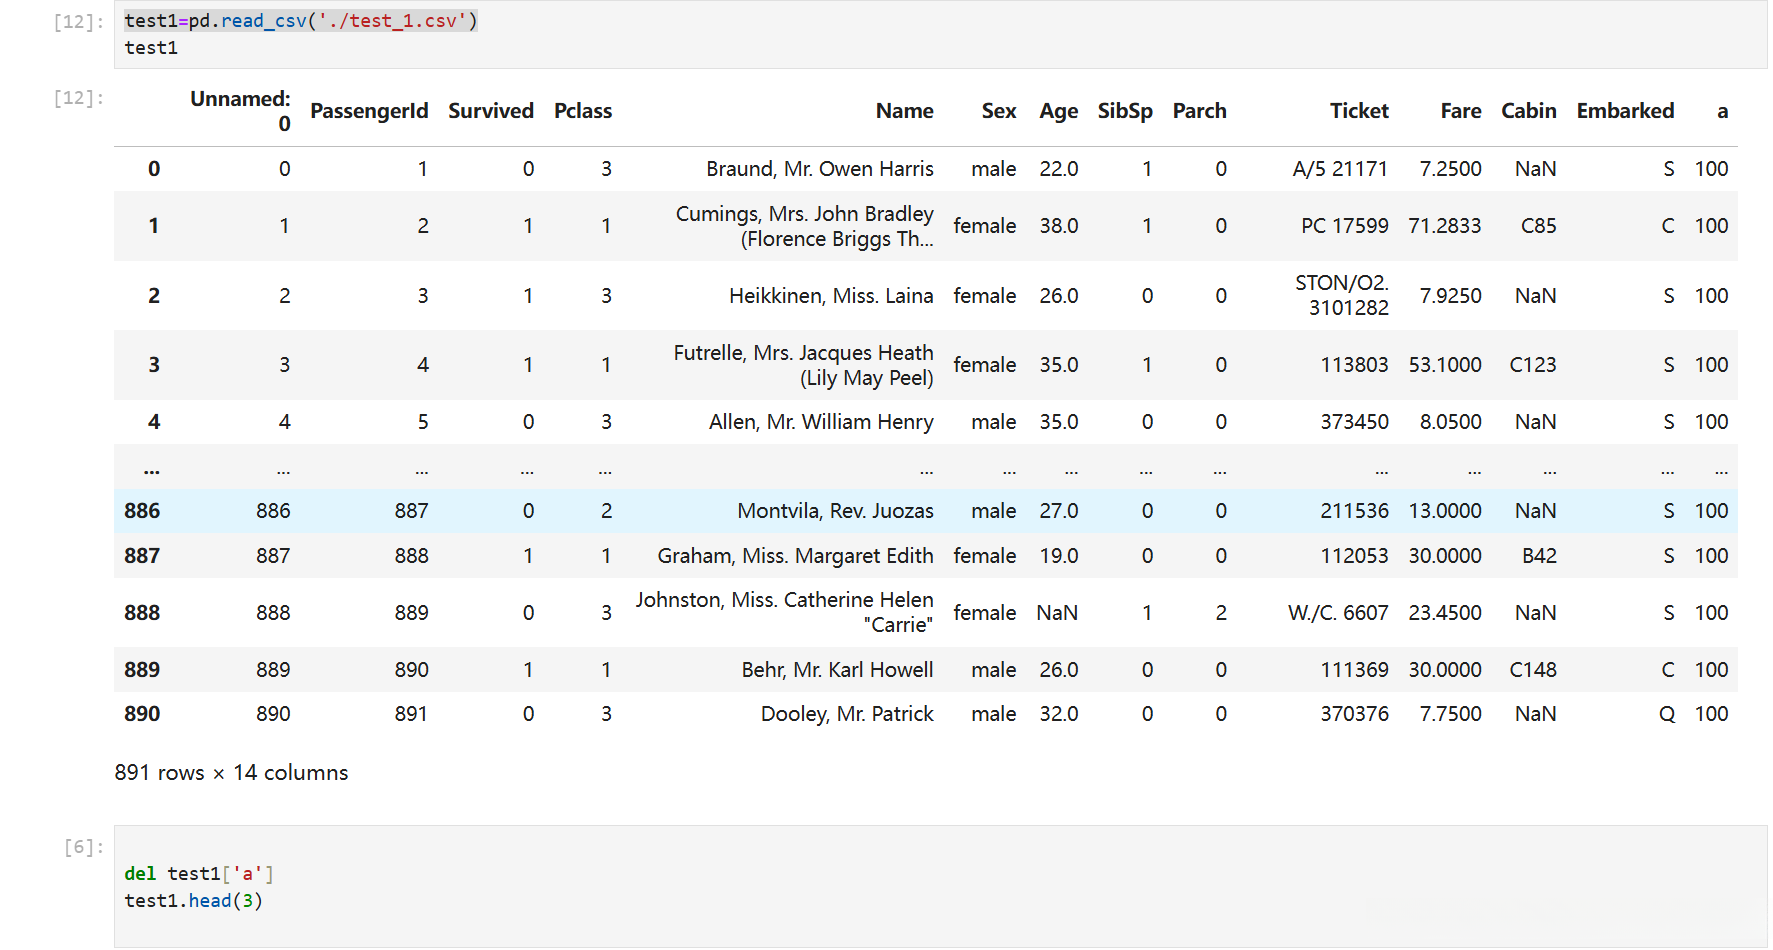Click the Embarked column header
Screen dimensions: 1773x950
pyautogui.click(x=1625, y=111)
